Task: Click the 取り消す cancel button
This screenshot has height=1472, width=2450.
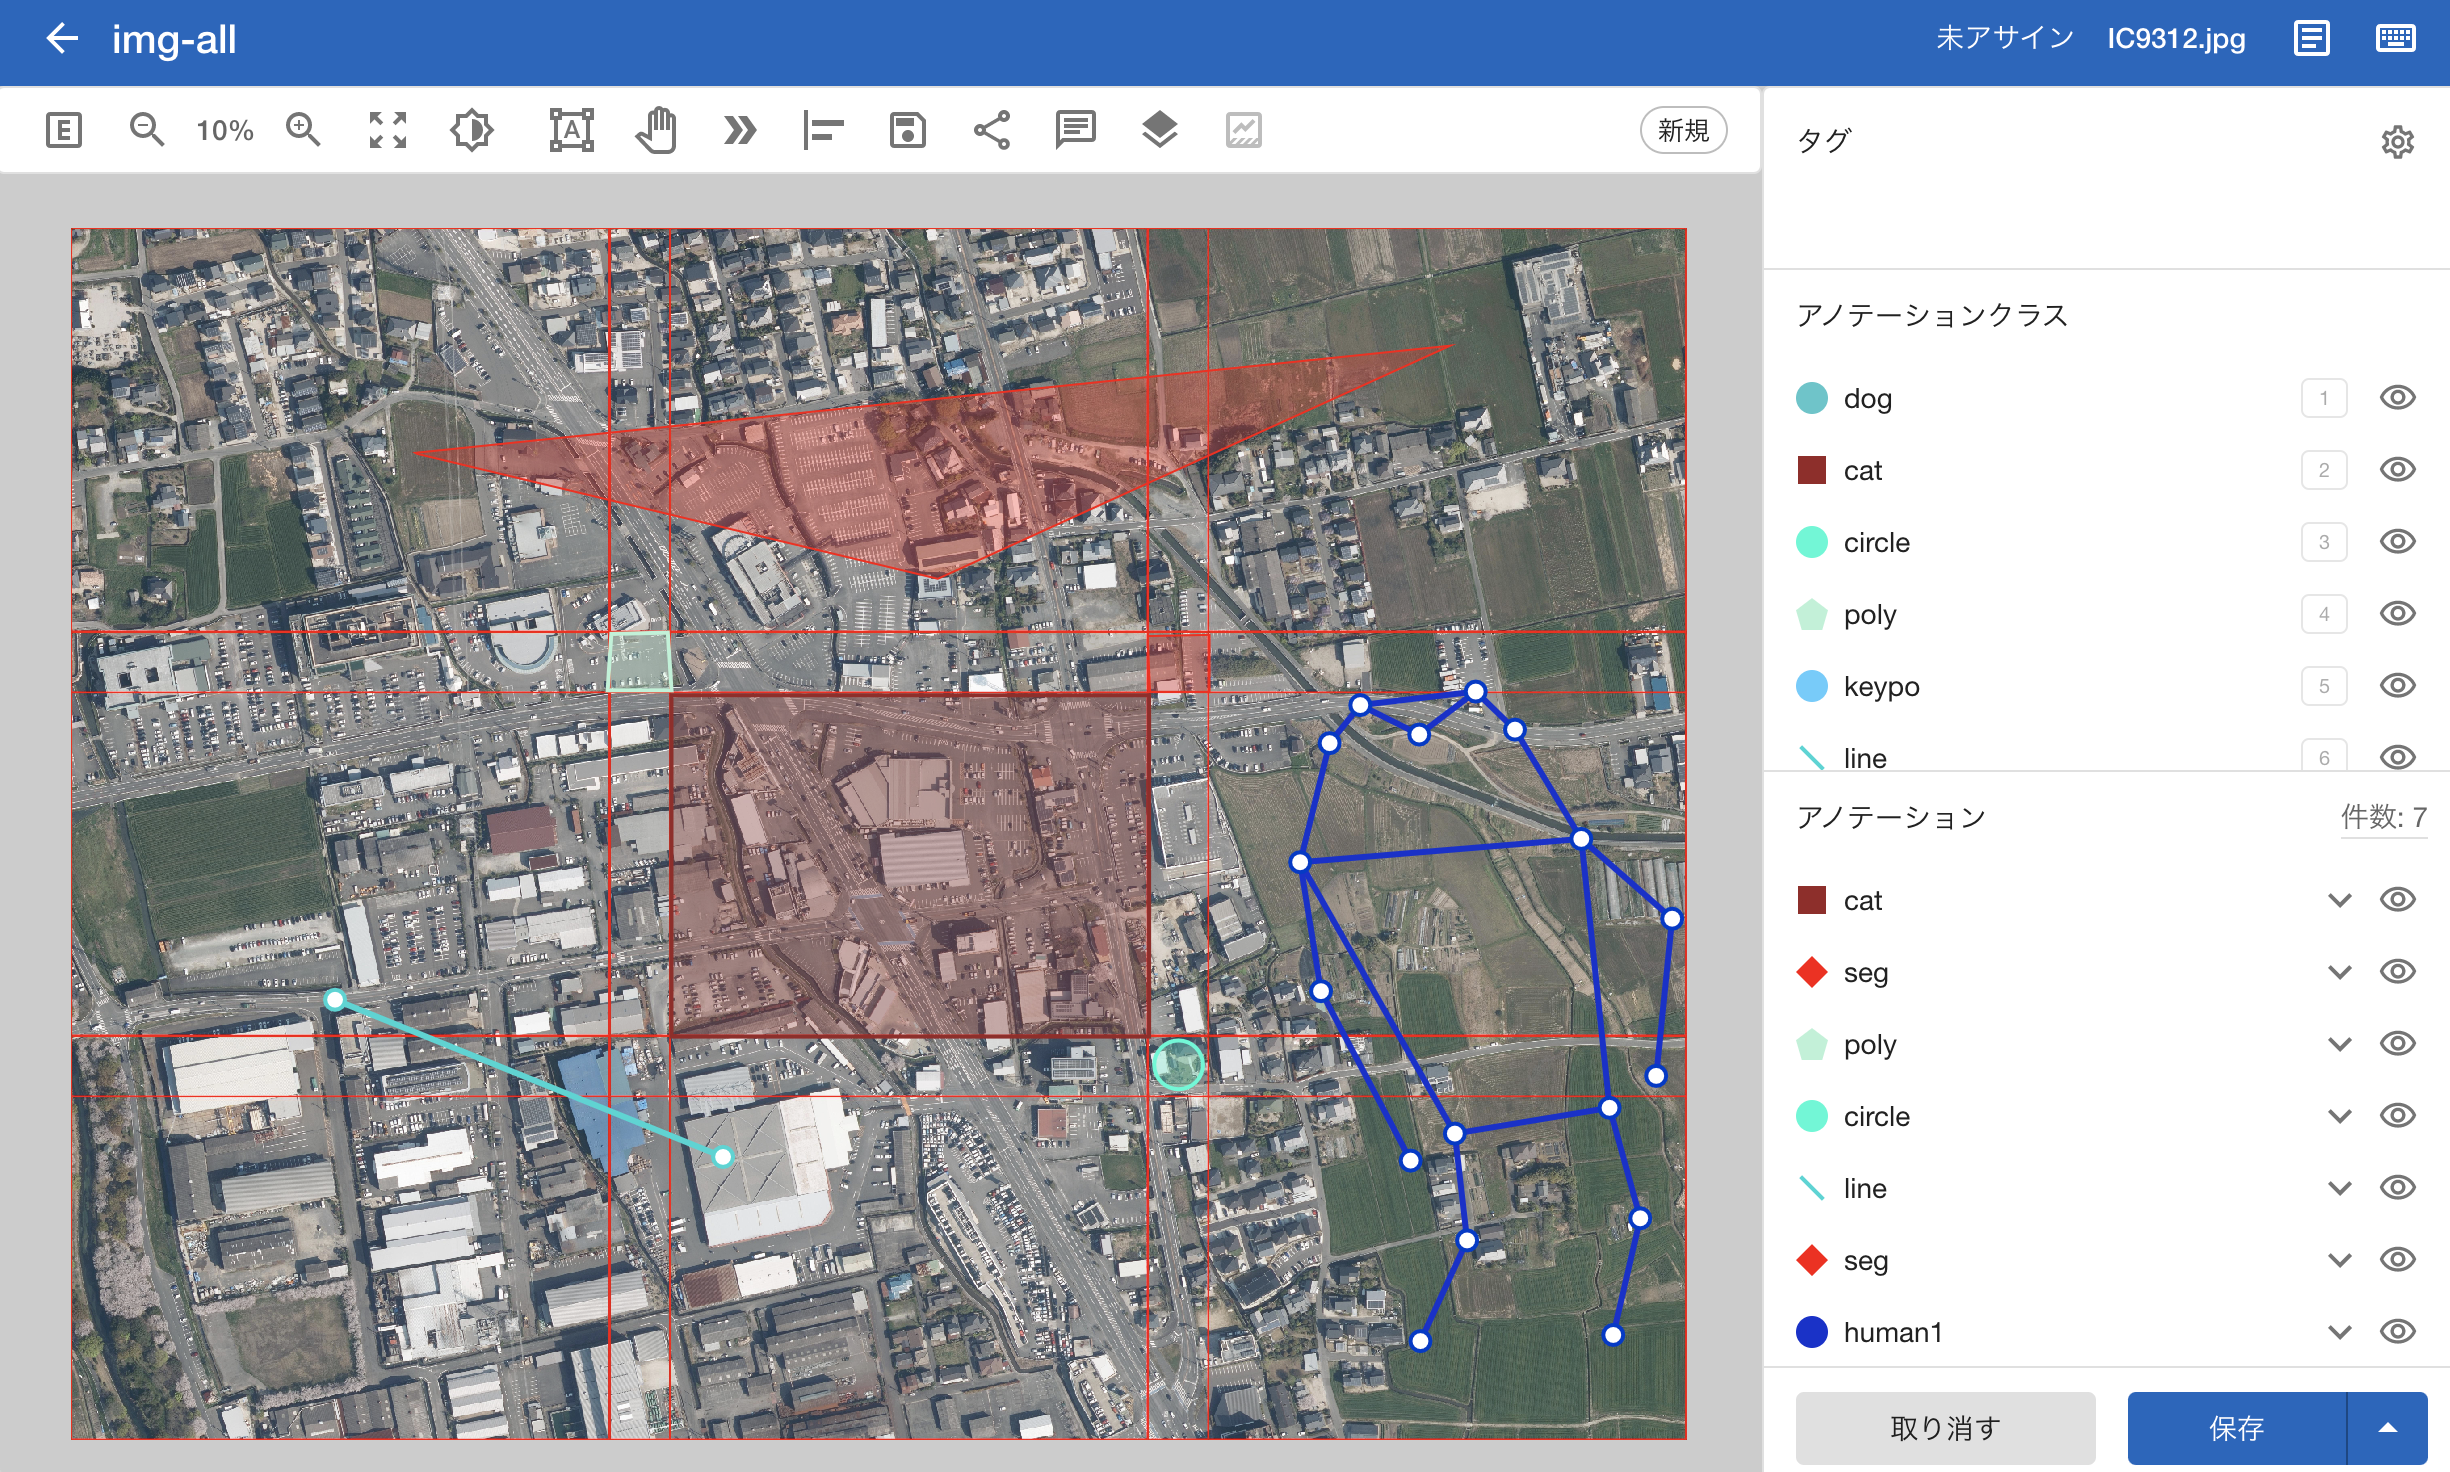Action: pyautogui.click(x=1945, y=1428)
